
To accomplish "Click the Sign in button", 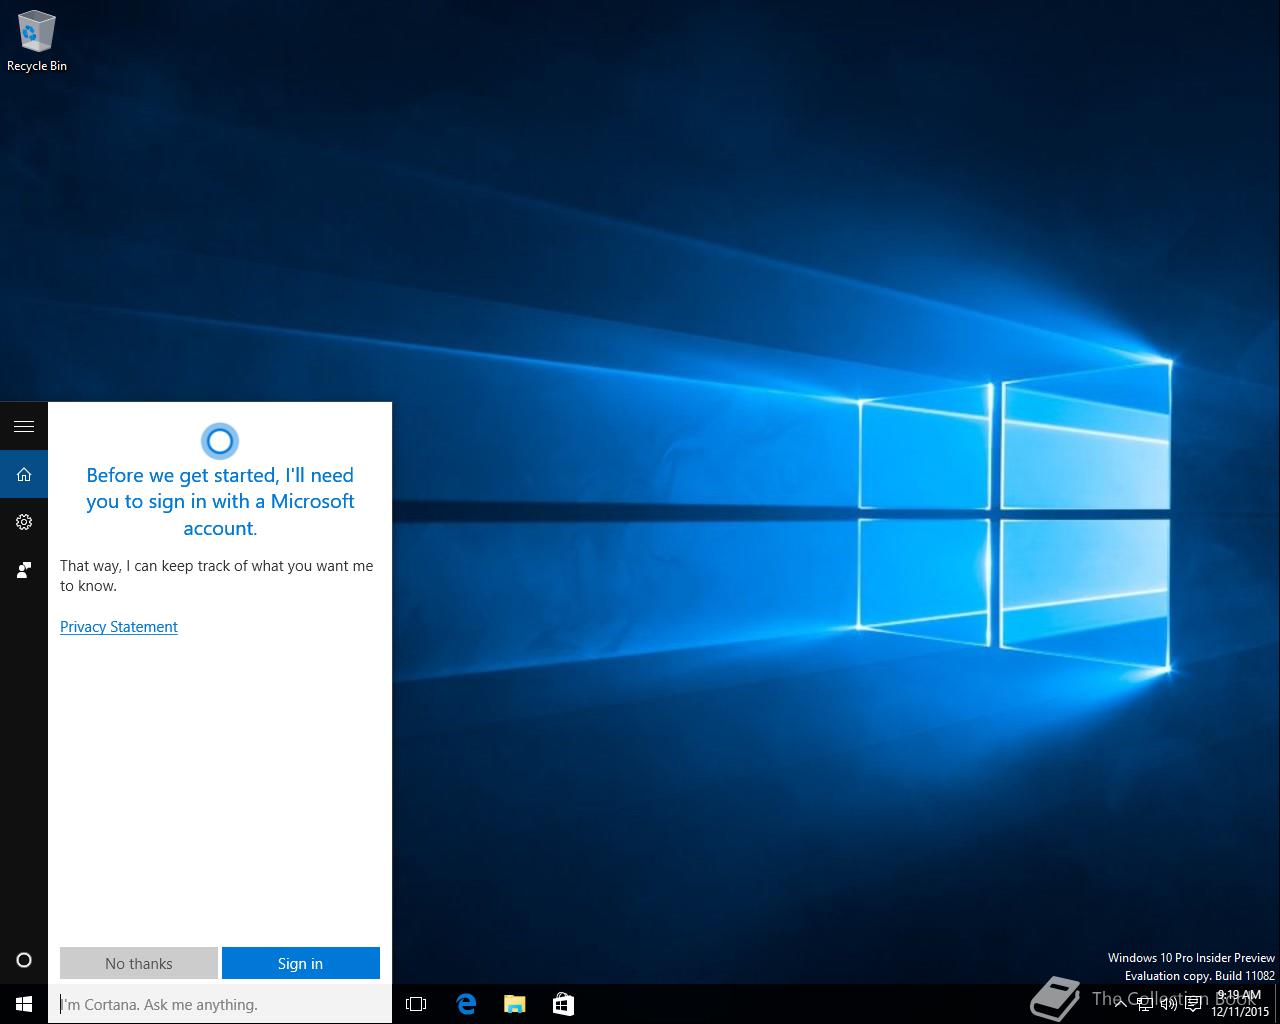I will tap(300, 963).
